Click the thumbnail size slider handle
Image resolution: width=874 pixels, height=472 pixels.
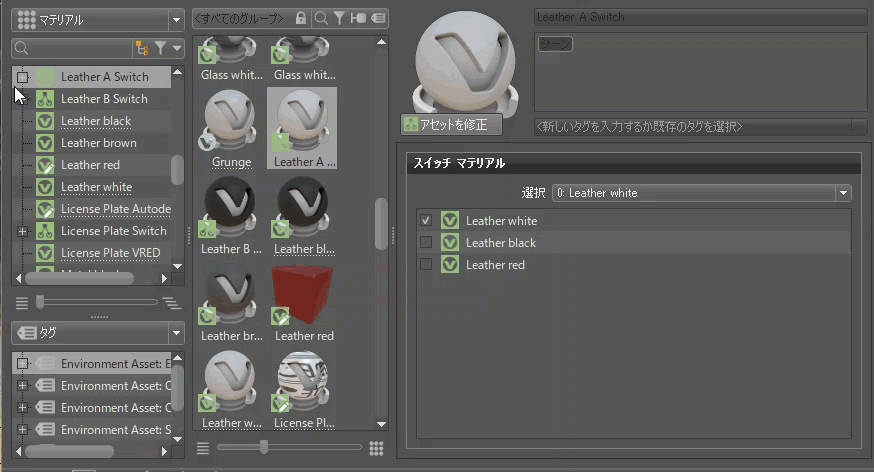point(264,446)
